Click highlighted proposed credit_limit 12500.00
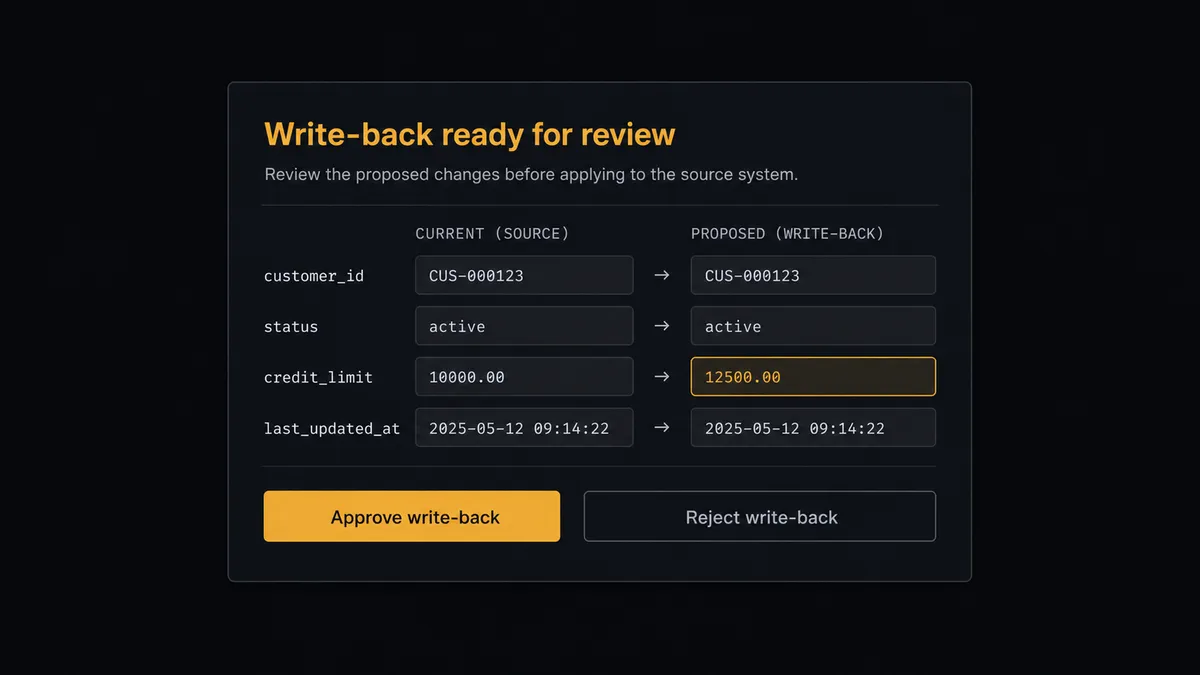Screen dimensions: 1200x675 (813, 377)
